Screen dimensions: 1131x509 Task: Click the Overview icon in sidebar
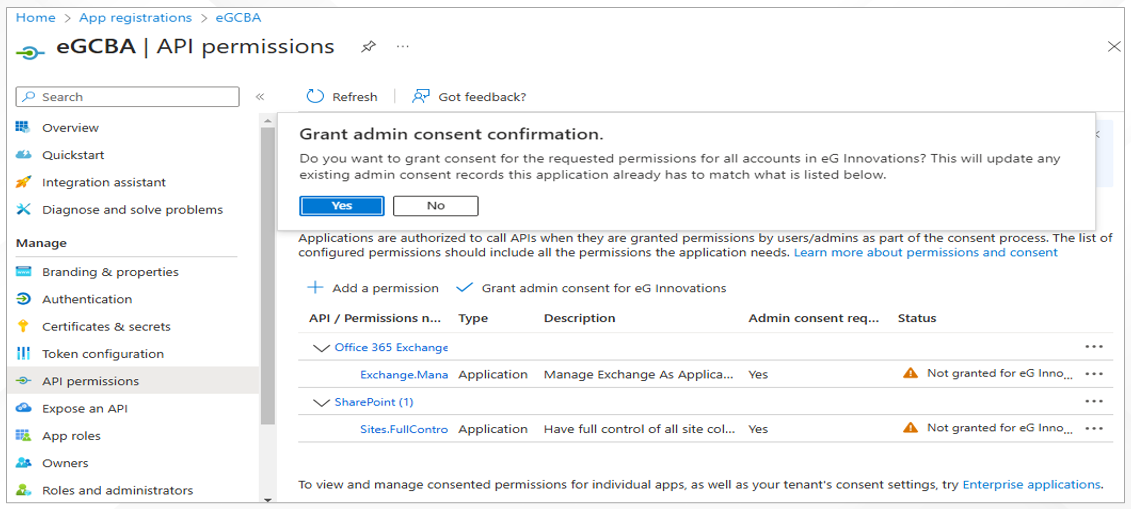click(23, 128)
